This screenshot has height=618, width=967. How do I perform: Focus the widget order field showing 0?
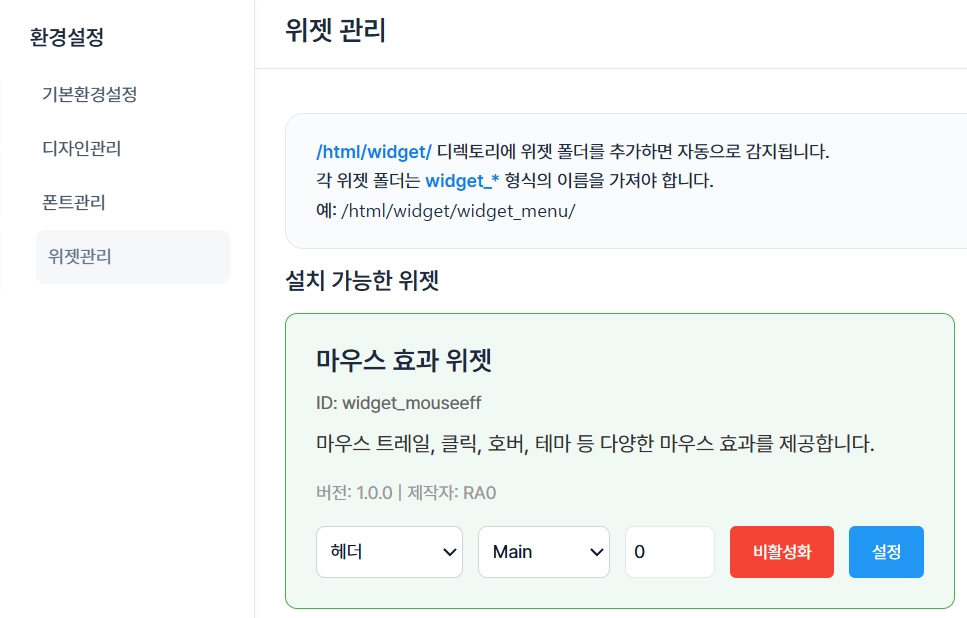point(669,552)
